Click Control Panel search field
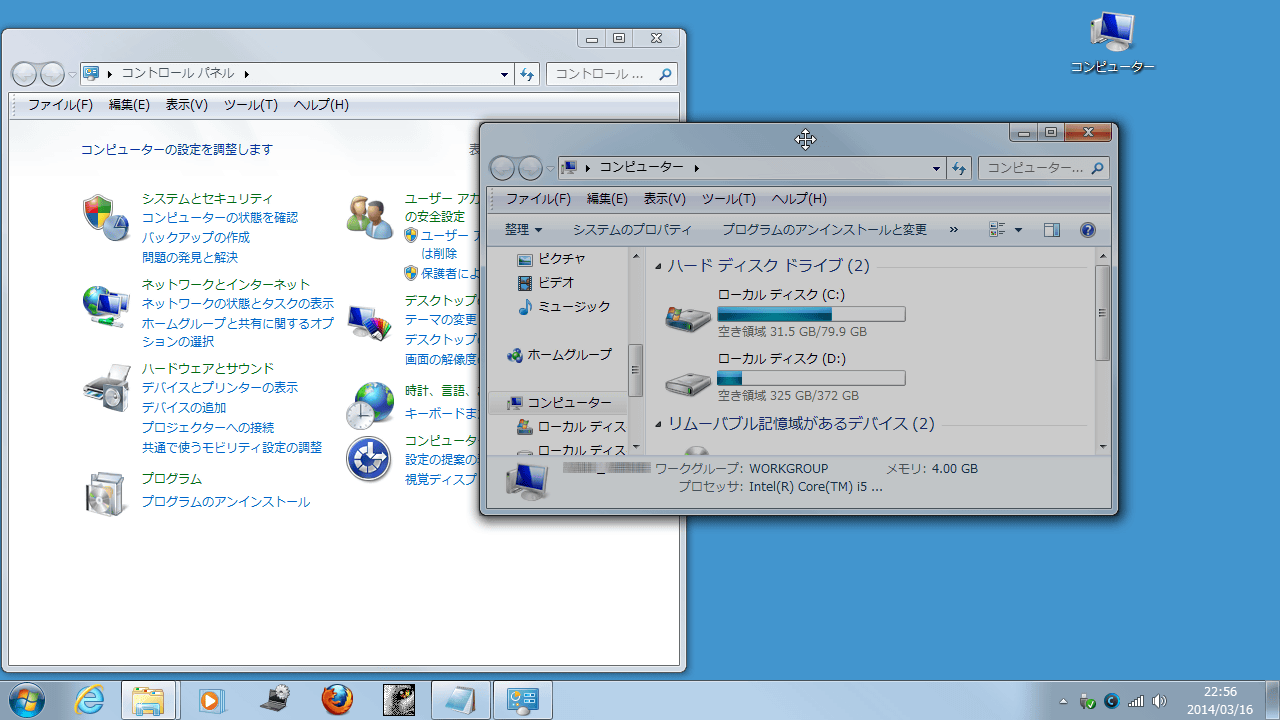The width and height of the screenshot is (1280, 720). 612,74
